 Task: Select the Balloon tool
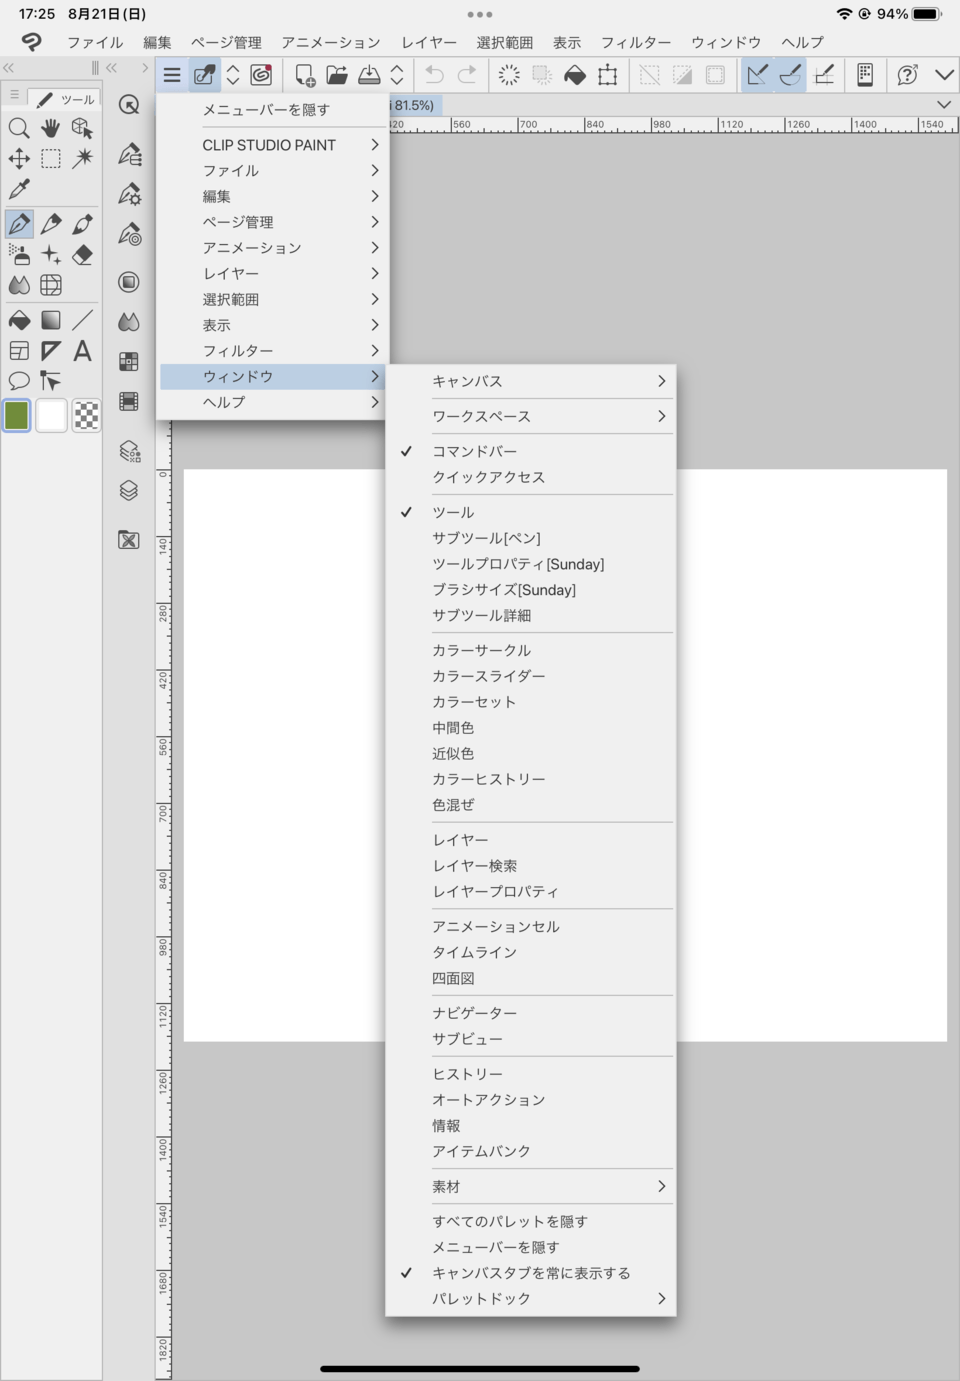coord(19,381)
